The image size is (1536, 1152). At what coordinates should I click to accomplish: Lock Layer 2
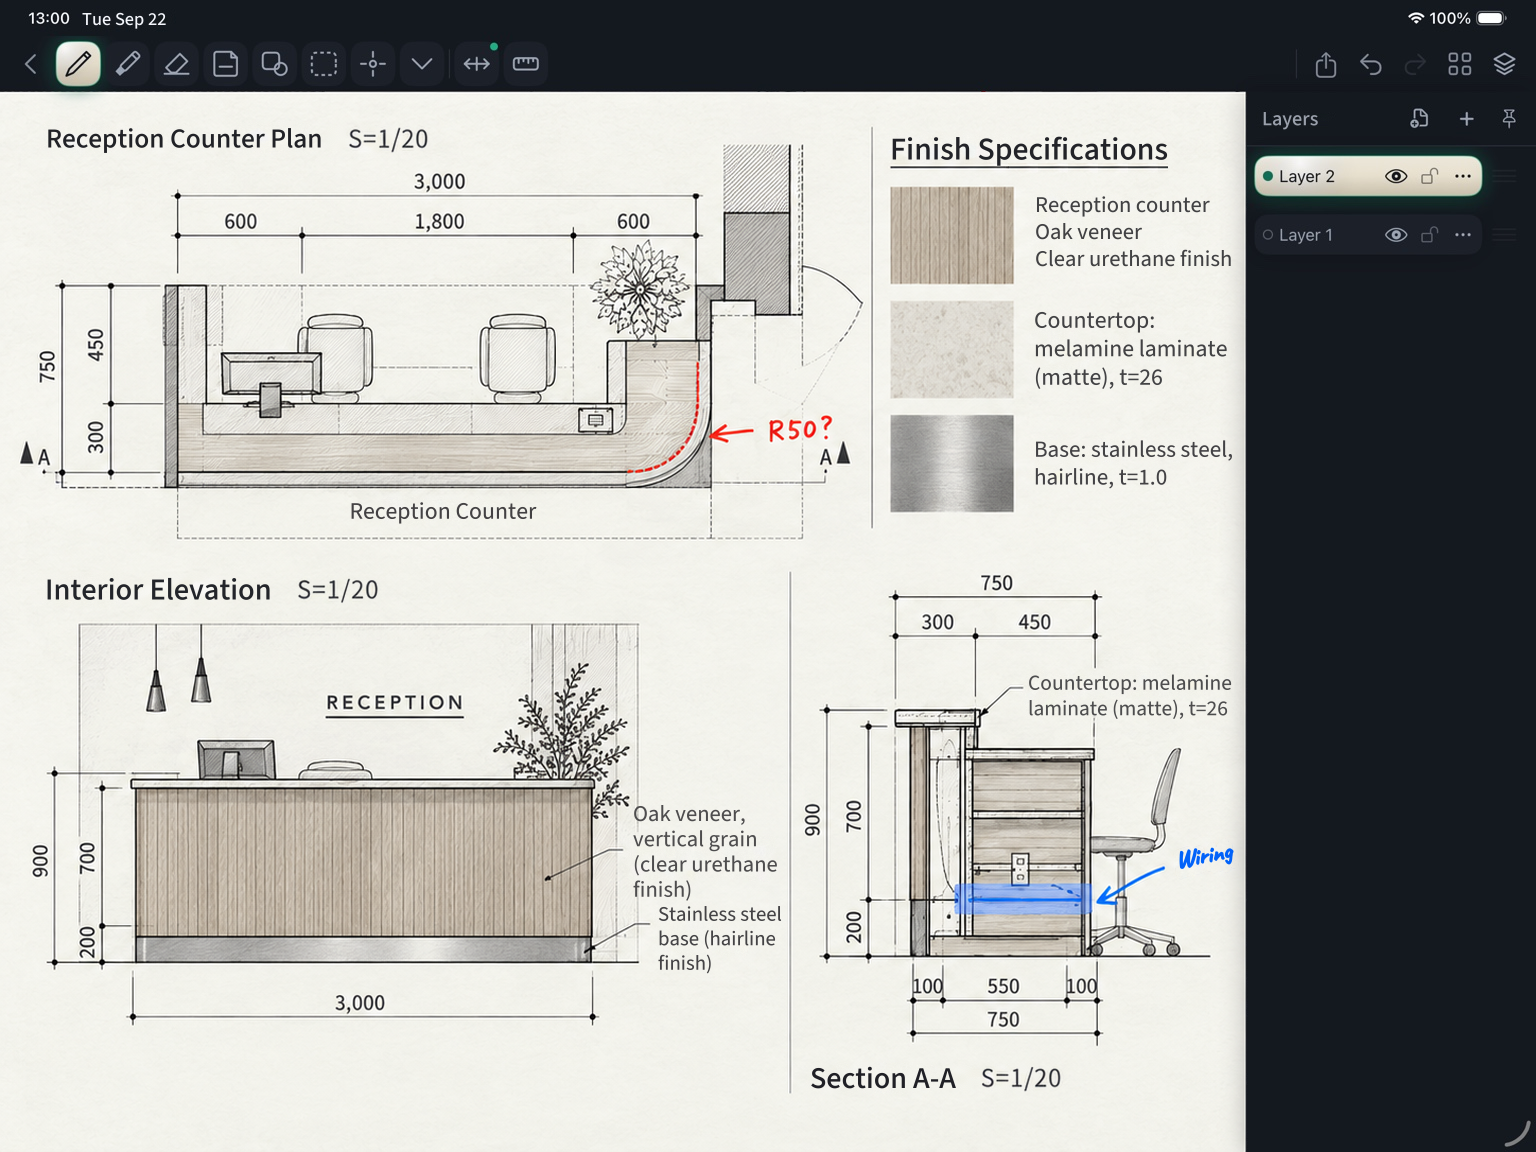[1430, 176]
